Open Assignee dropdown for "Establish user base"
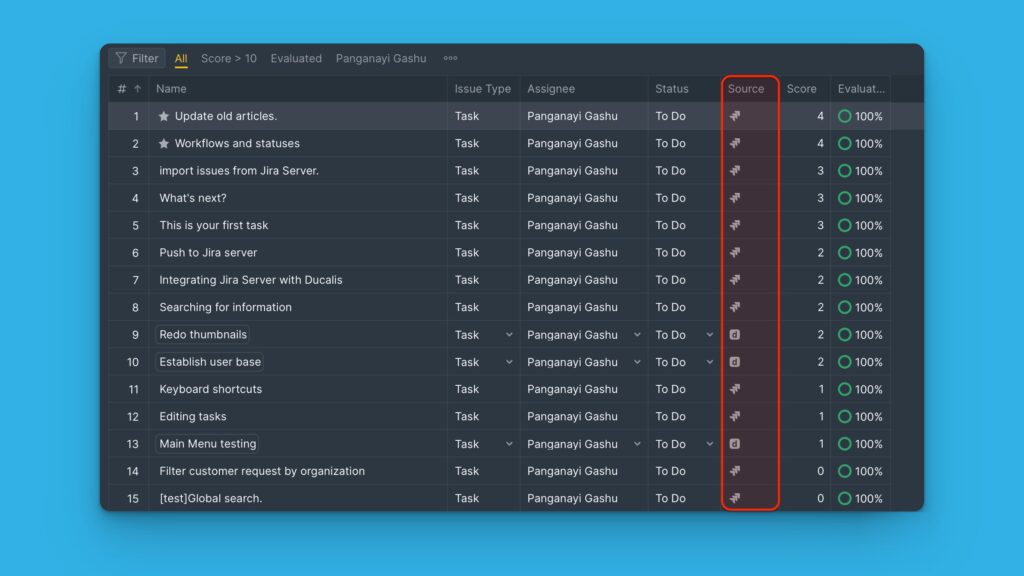The height and width of the screenshot is (576, 1024). click(x=637, y=362)
